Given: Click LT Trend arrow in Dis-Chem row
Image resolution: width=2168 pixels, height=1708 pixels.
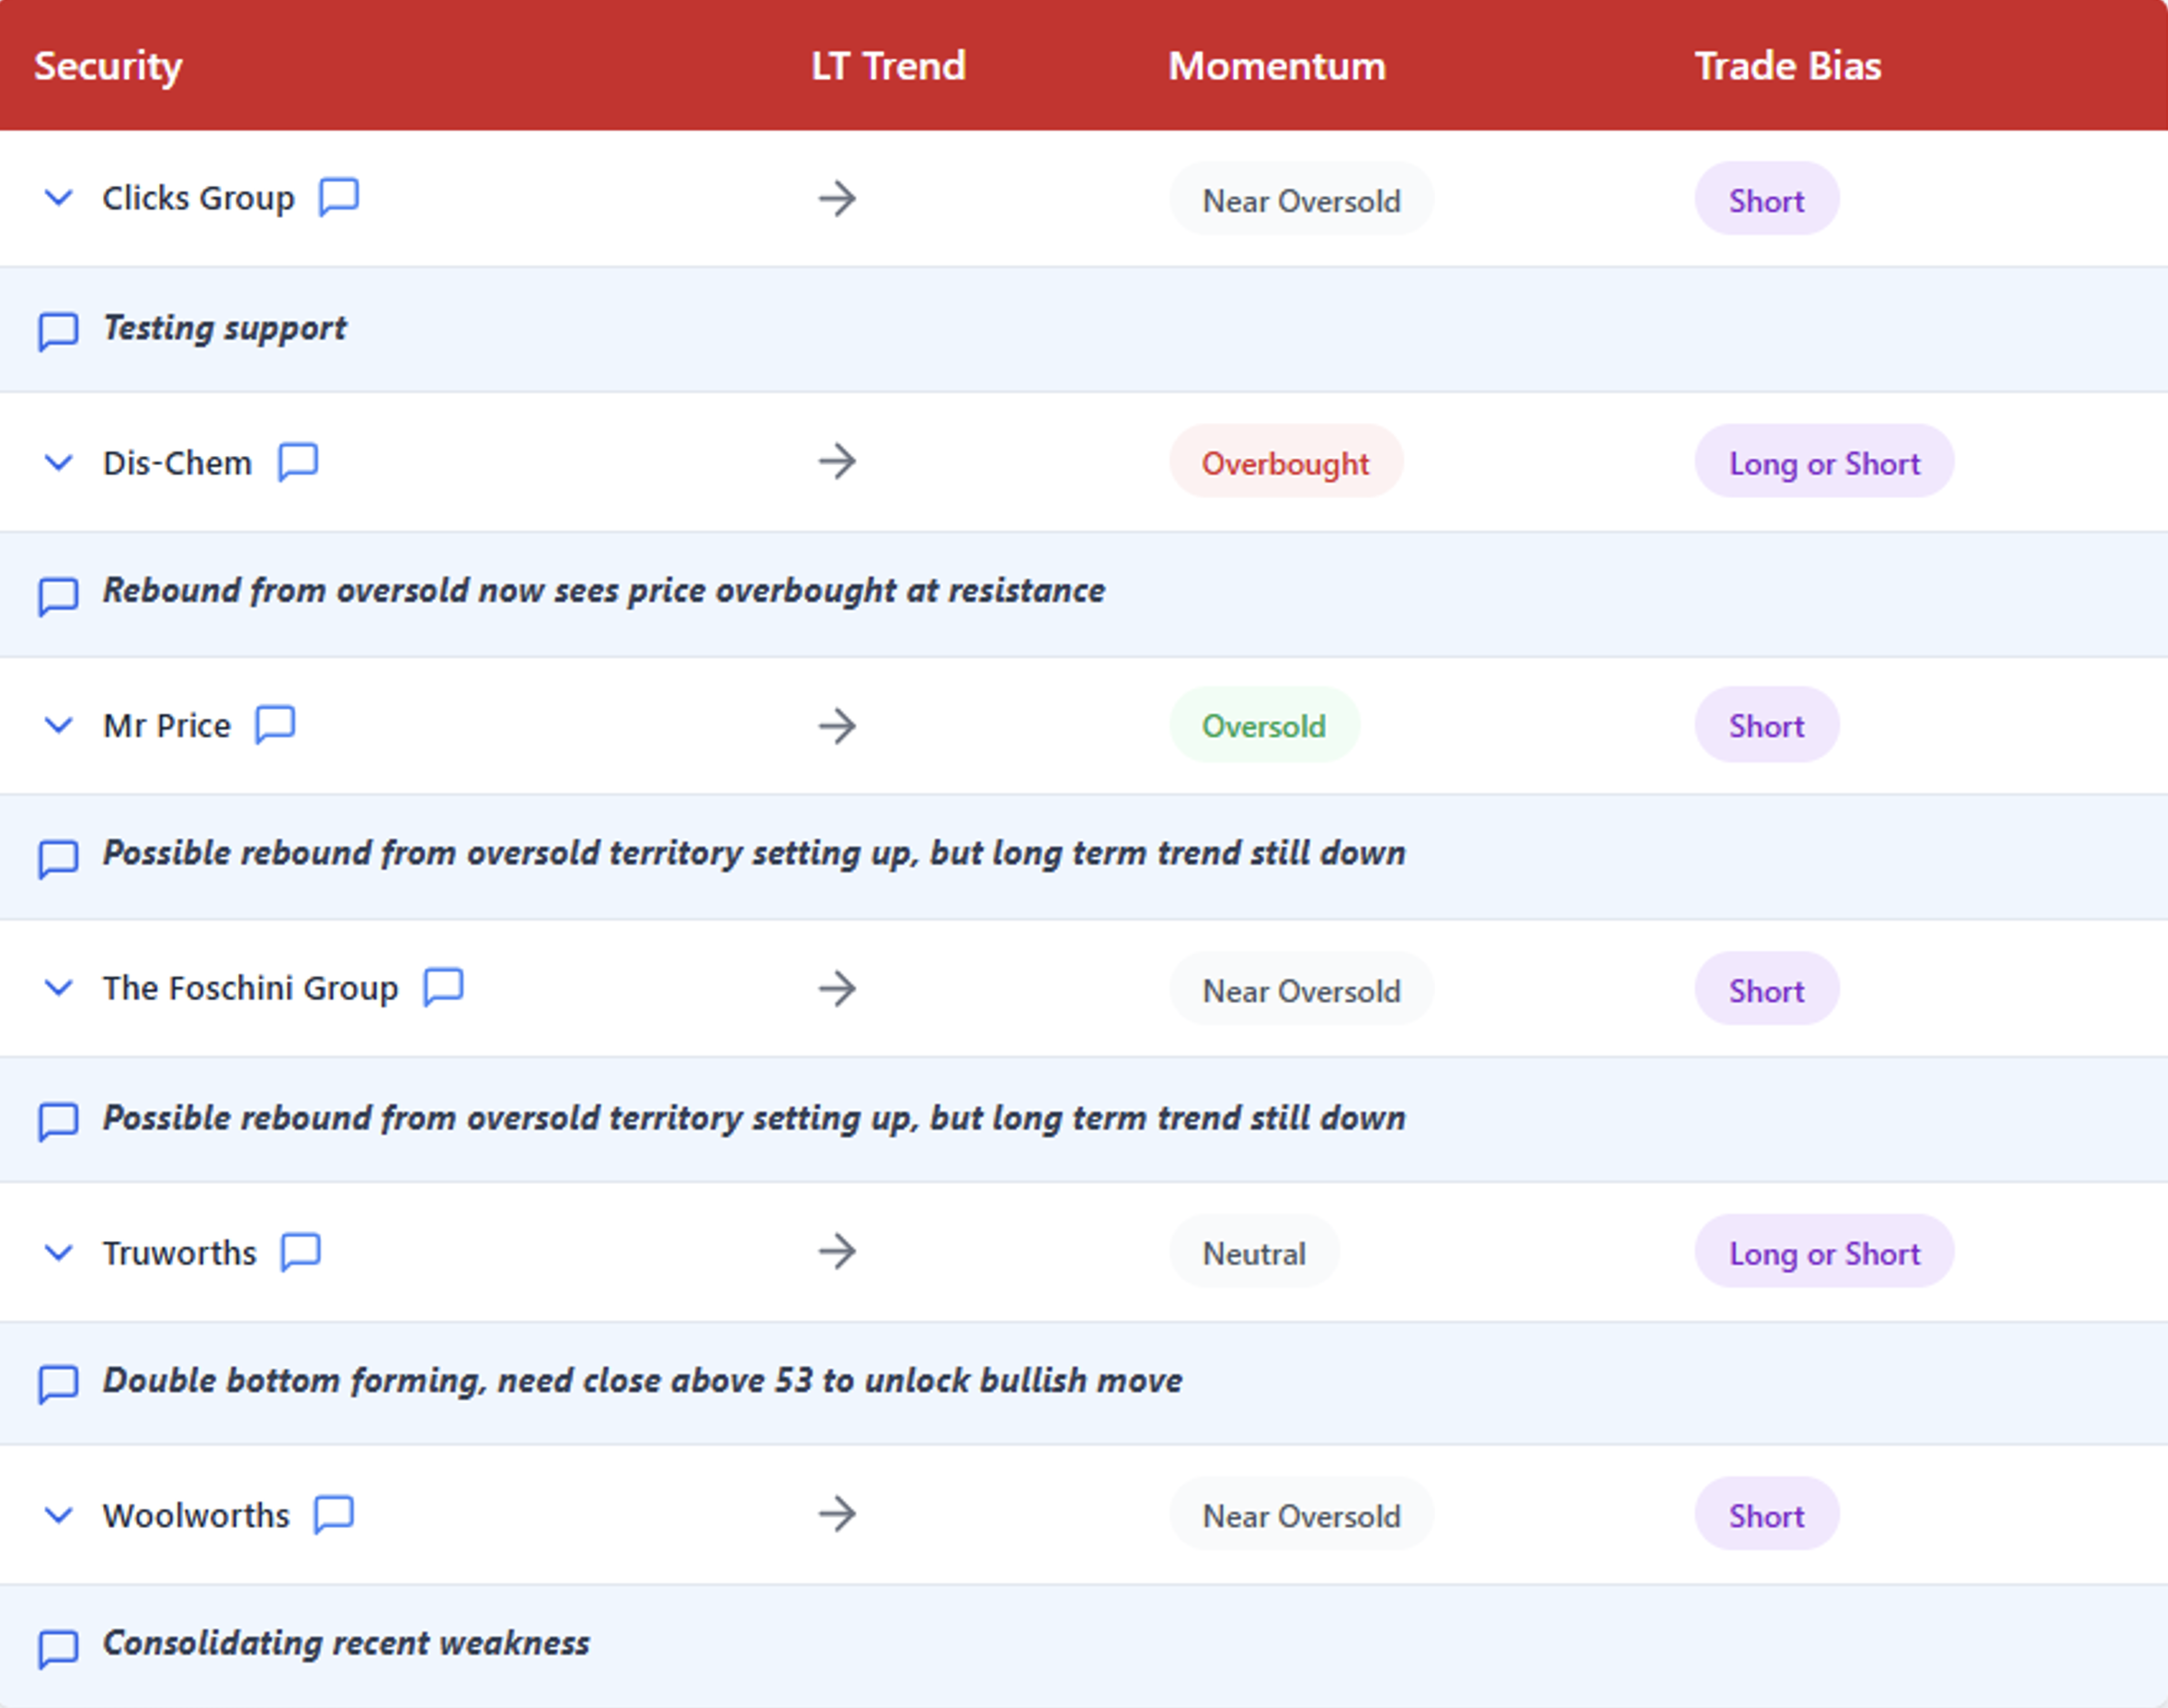Looking at the screenshot, I should [837, 461].
